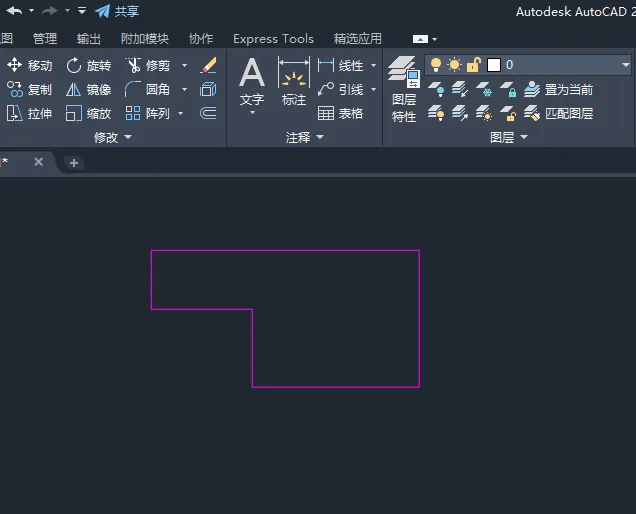Select the Mirror (镜像) tool
This screenshot has height=514, width=636.
(88, 89)
